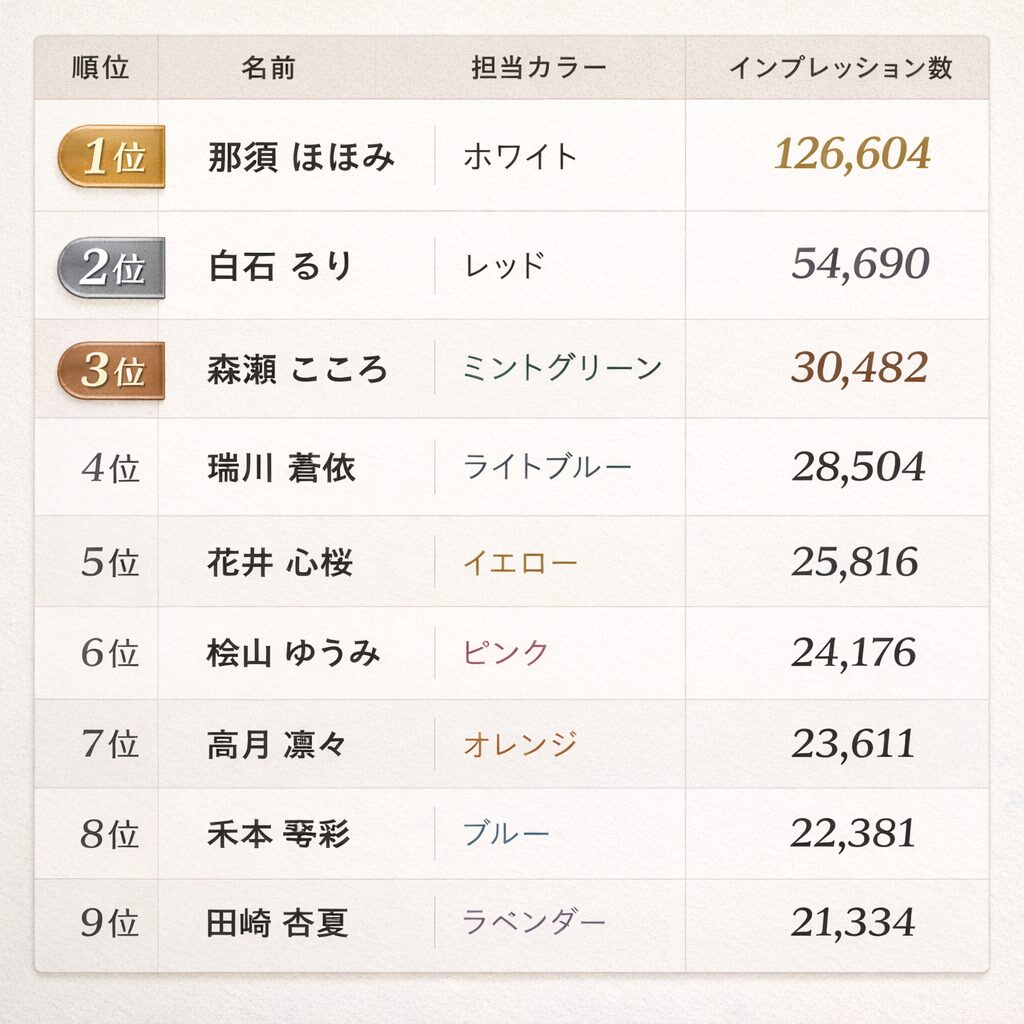Screen dimensions: 1024x1024
Task: Open 那須 ほほみ's name entry
Action: (301, 157)
